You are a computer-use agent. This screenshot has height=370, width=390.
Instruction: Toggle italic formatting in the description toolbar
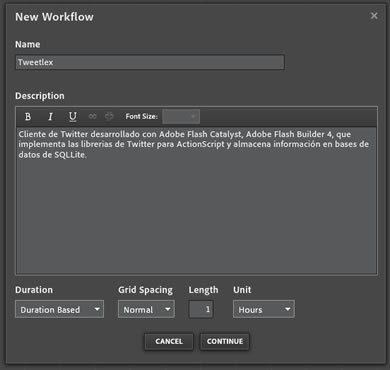[x=50, y=116]
